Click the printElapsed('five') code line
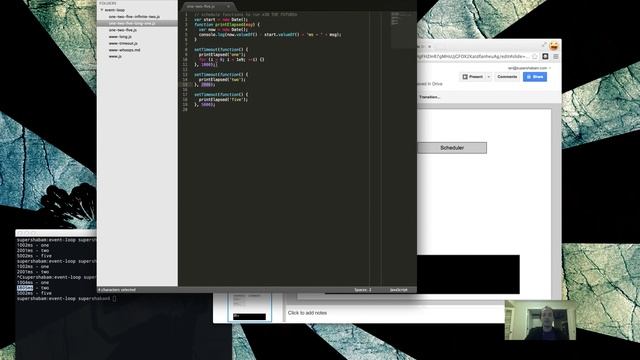This screenshot has height=360, width=640. coord(223,99)
